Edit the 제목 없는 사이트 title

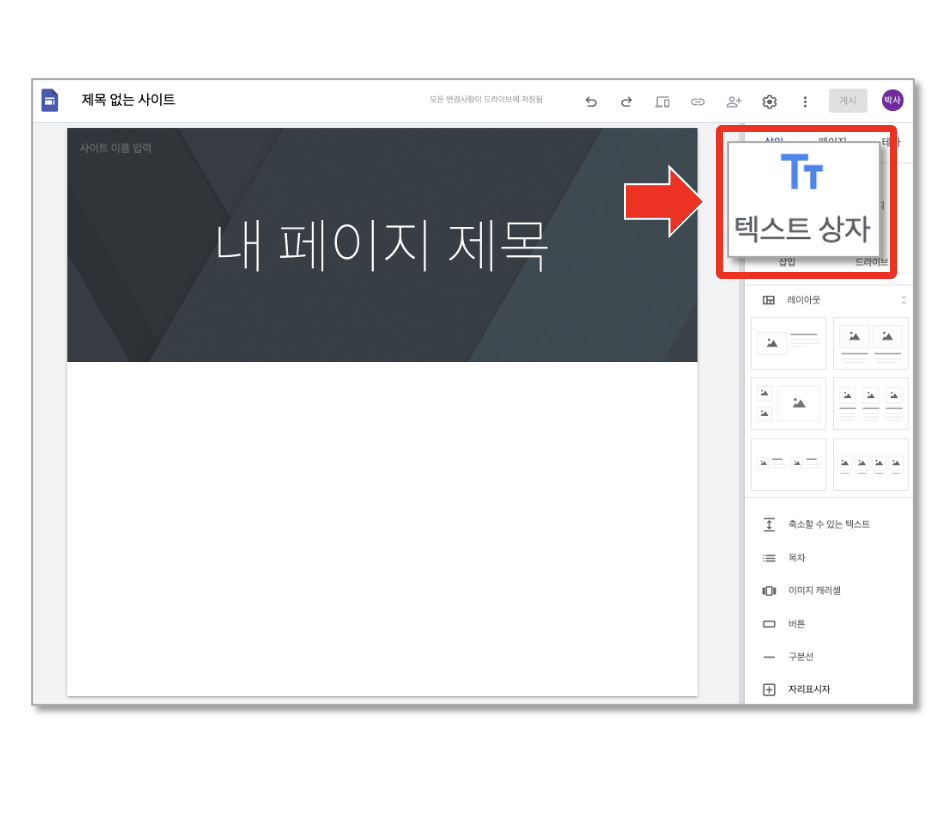point(128,100)
